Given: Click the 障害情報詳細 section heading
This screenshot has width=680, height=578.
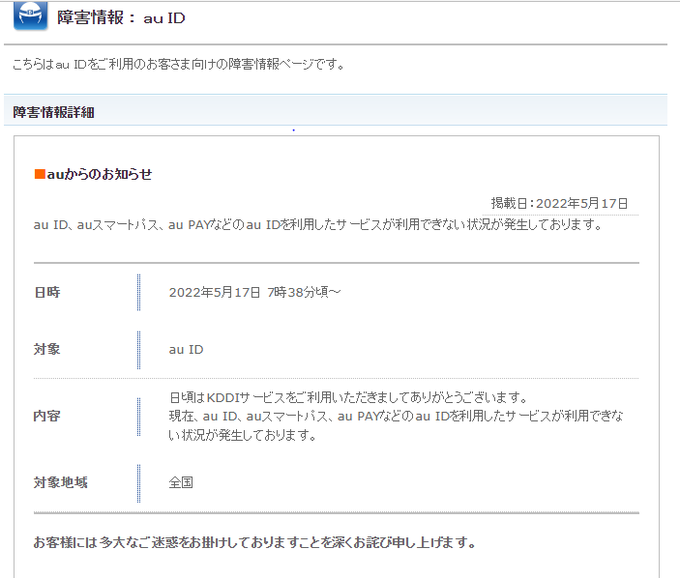Looking at the screenshot, I should 54,112.
